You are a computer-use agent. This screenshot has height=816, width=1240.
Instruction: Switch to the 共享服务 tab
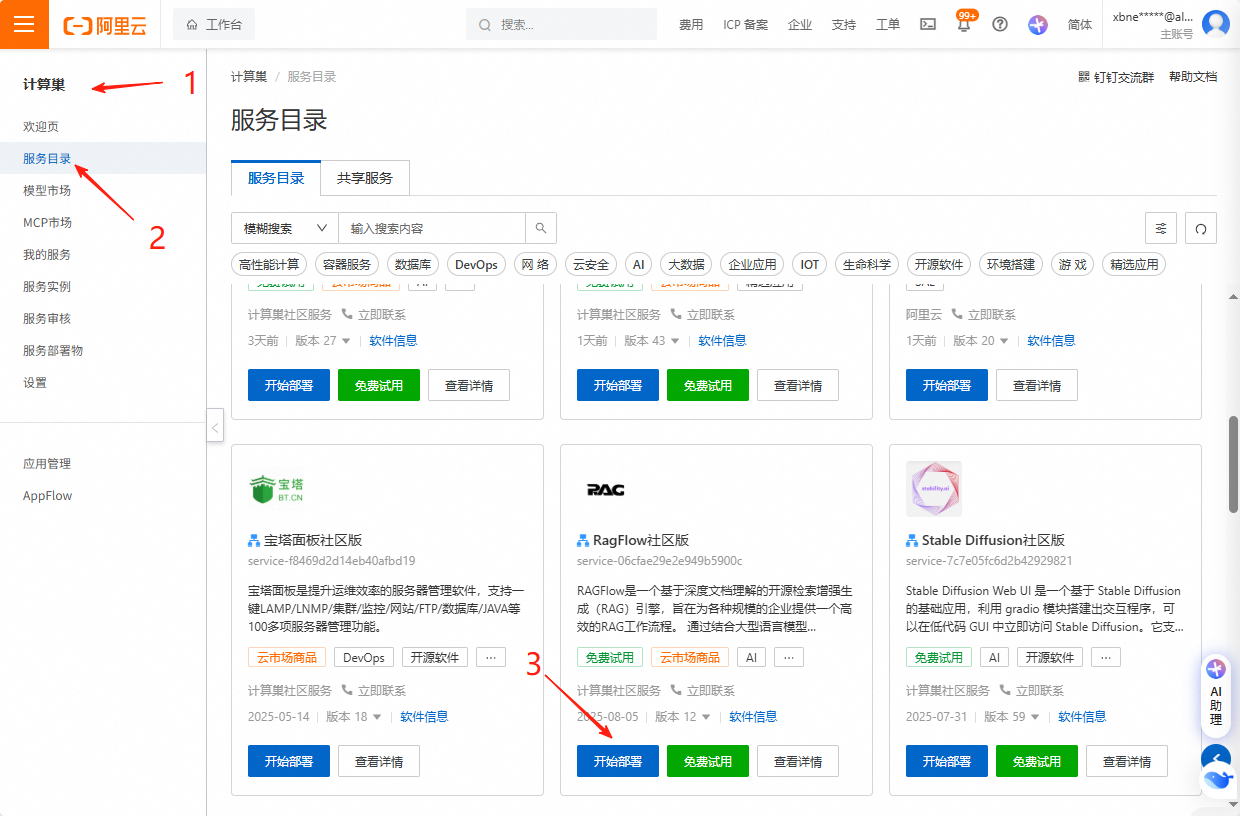click(365, 178)
